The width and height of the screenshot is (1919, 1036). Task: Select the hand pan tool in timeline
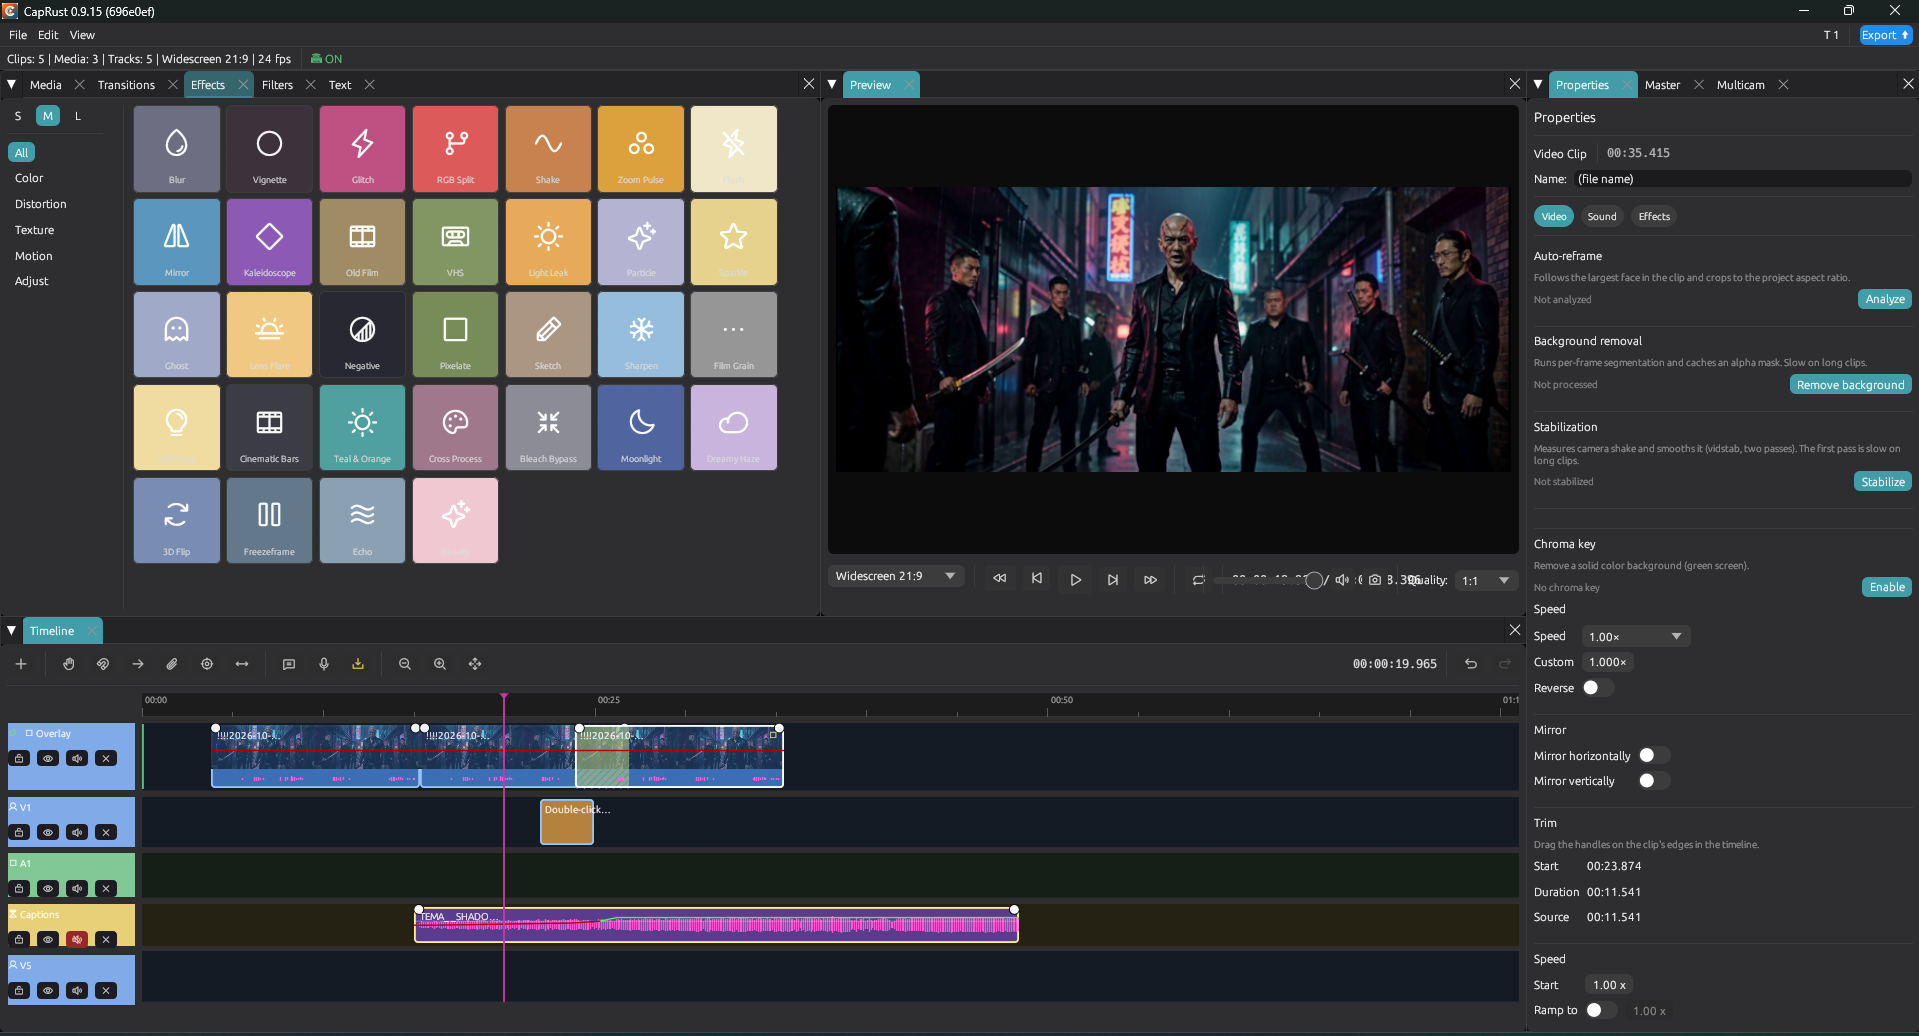pos(69,664)
